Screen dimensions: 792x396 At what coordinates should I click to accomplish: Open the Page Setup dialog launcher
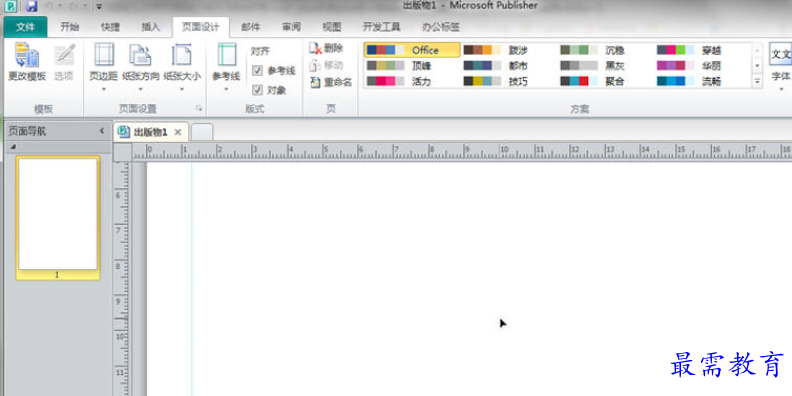(200, 109)
